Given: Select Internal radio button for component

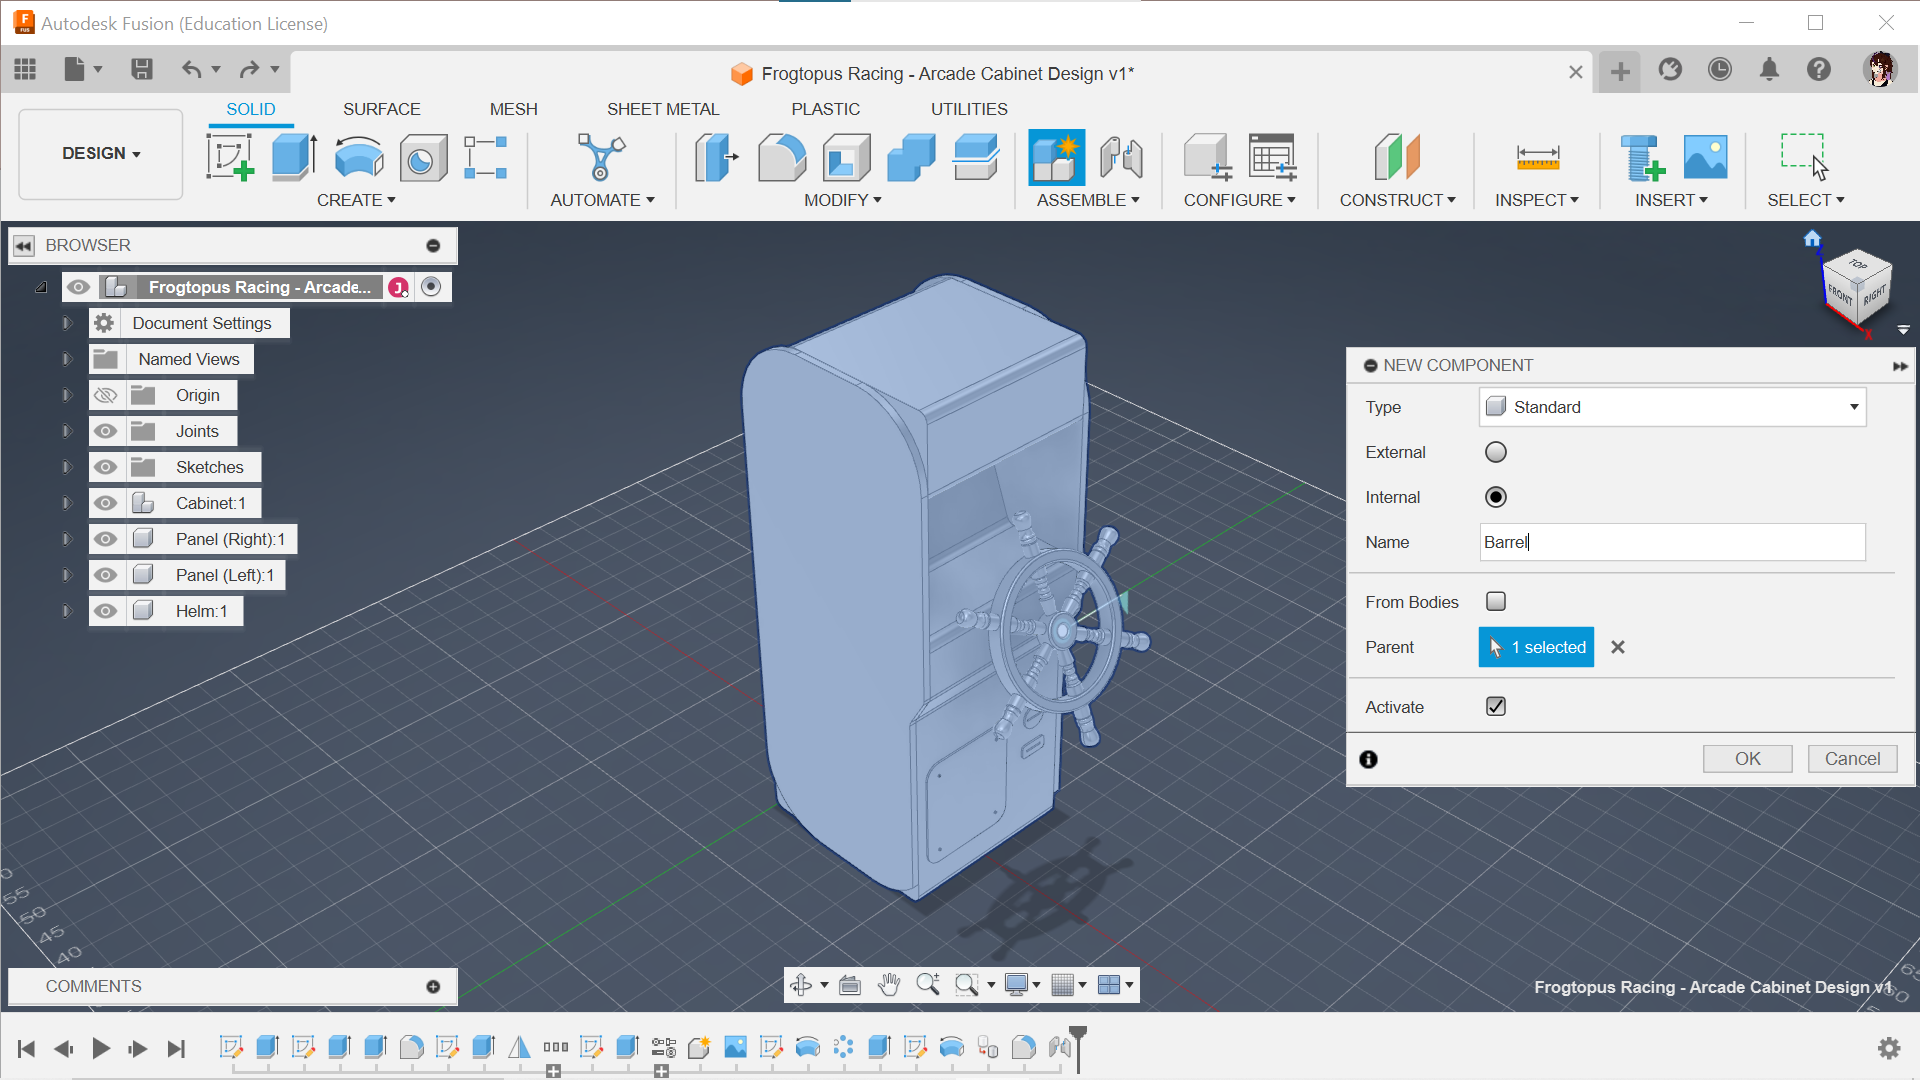Looking at the screenshot, I should (x=1495, y=496).
